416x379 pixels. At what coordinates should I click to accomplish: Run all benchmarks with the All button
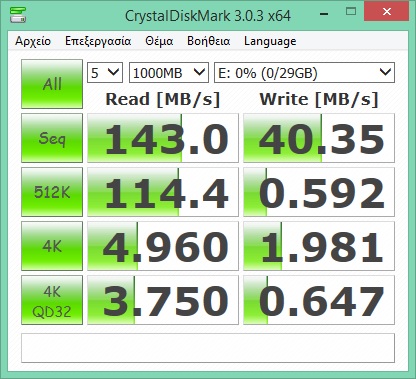pyautogui.click(x=52, y=84)
